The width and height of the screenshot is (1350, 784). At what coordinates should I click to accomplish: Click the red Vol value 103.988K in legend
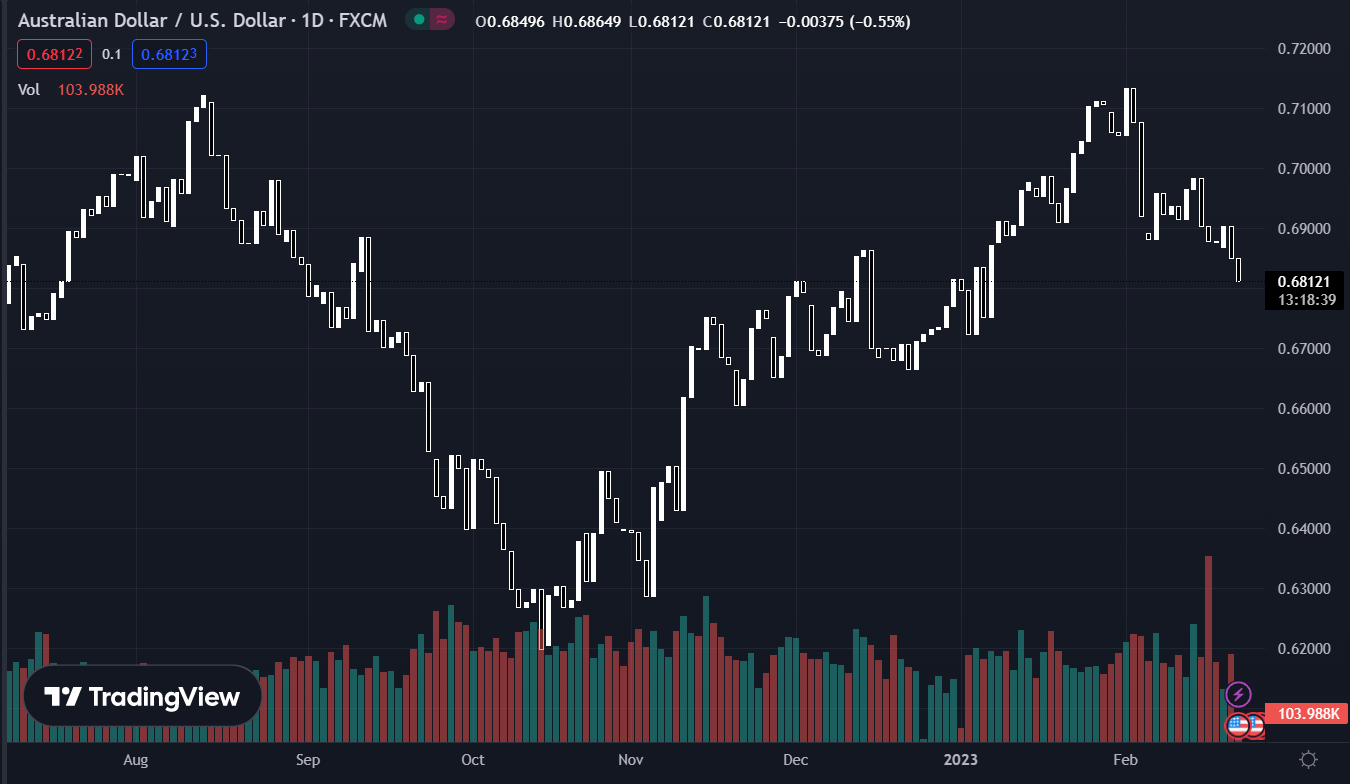click(x=91, y=90)
